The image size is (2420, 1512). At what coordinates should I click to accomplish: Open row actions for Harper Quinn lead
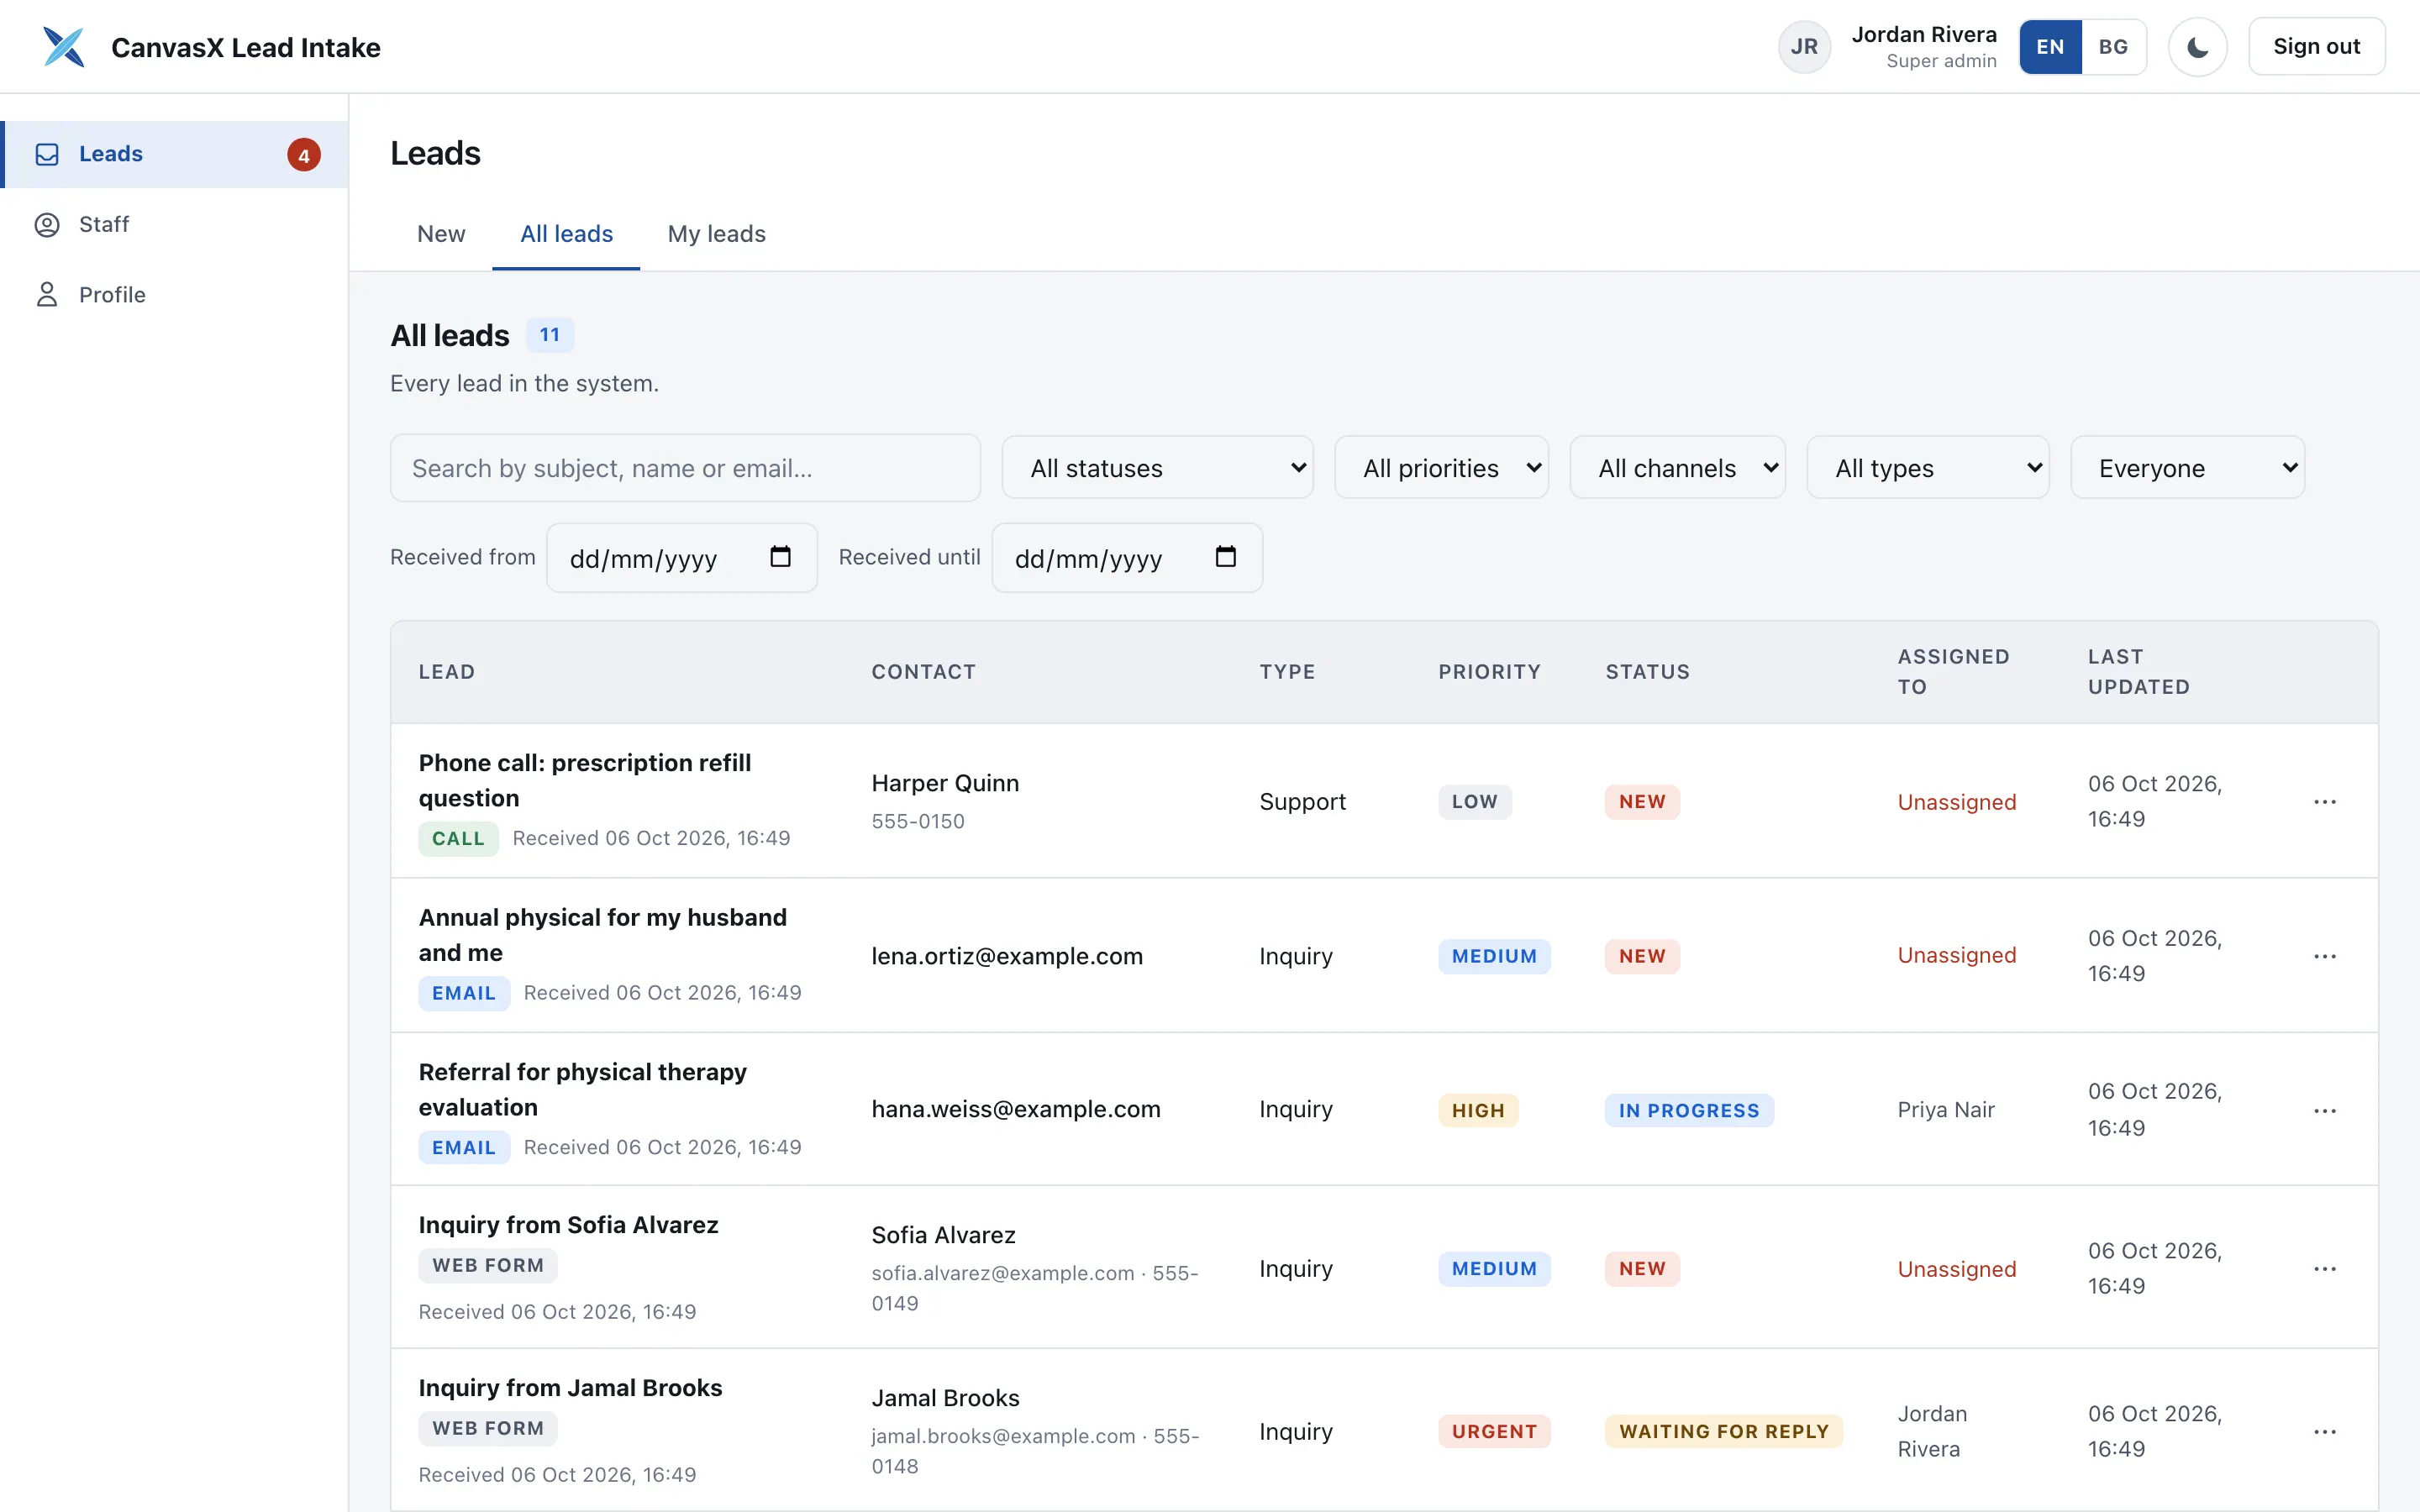[2324, 802]
